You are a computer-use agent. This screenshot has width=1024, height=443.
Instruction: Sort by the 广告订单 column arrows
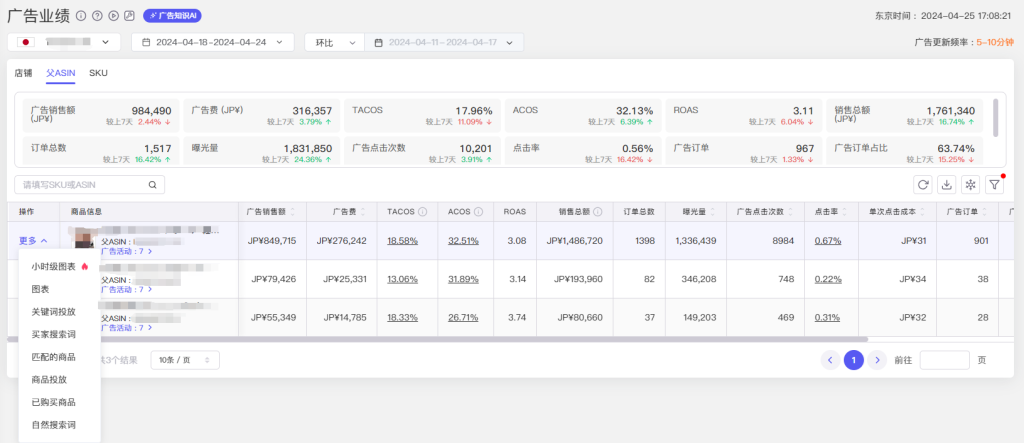pyautogui.click(x=984, y=212)
